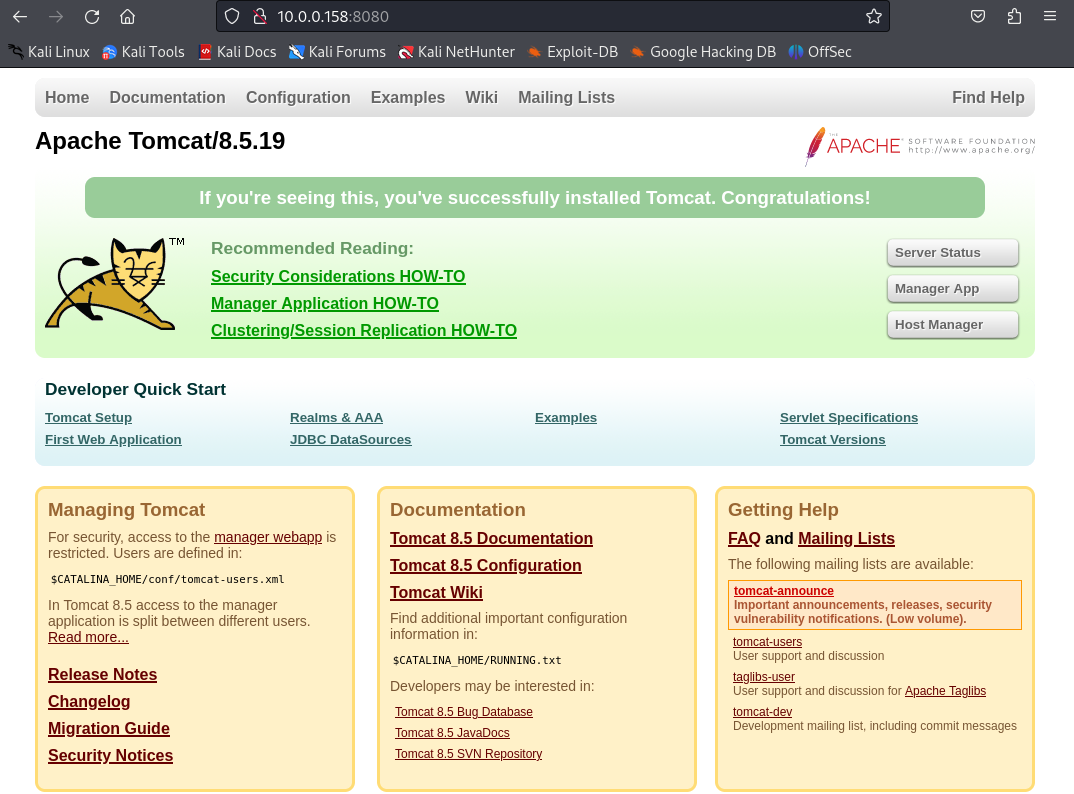The height and width of the screenshot is (794, 1074).
Task: Open Exploit-DB bookmark
Action: pyautogui.click(x=573, y=52)
